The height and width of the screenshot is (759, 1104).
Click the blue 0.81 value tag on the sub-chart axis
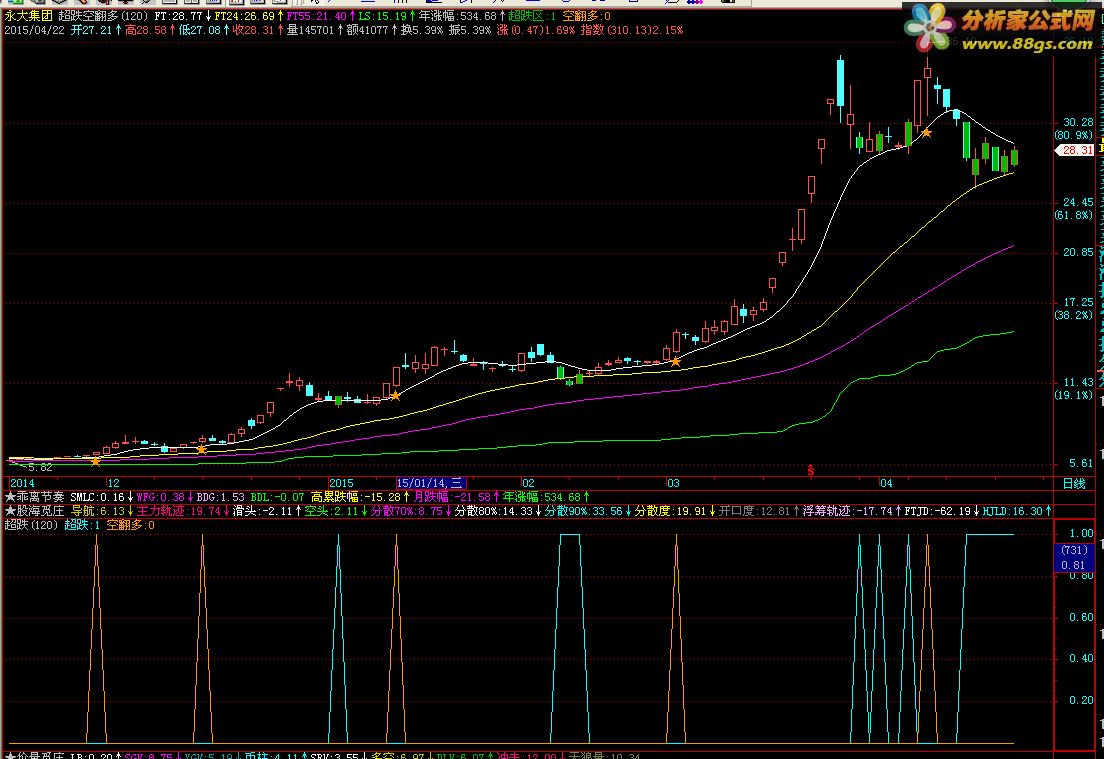[1074, 565]
